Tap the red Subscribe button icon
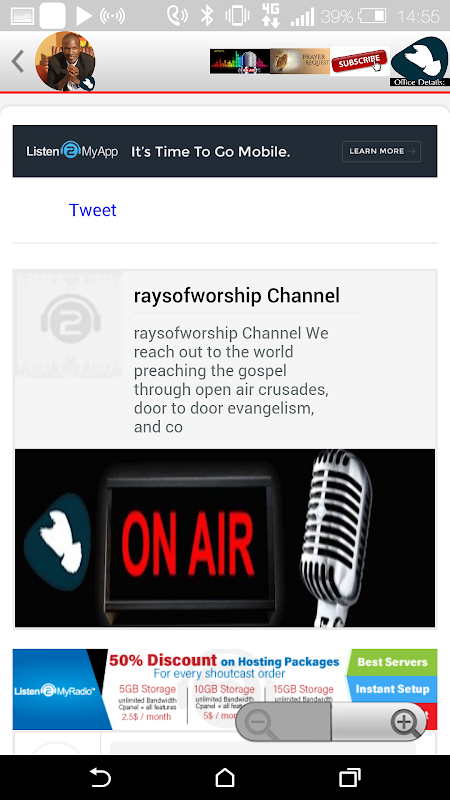 [x=360, y=61]
